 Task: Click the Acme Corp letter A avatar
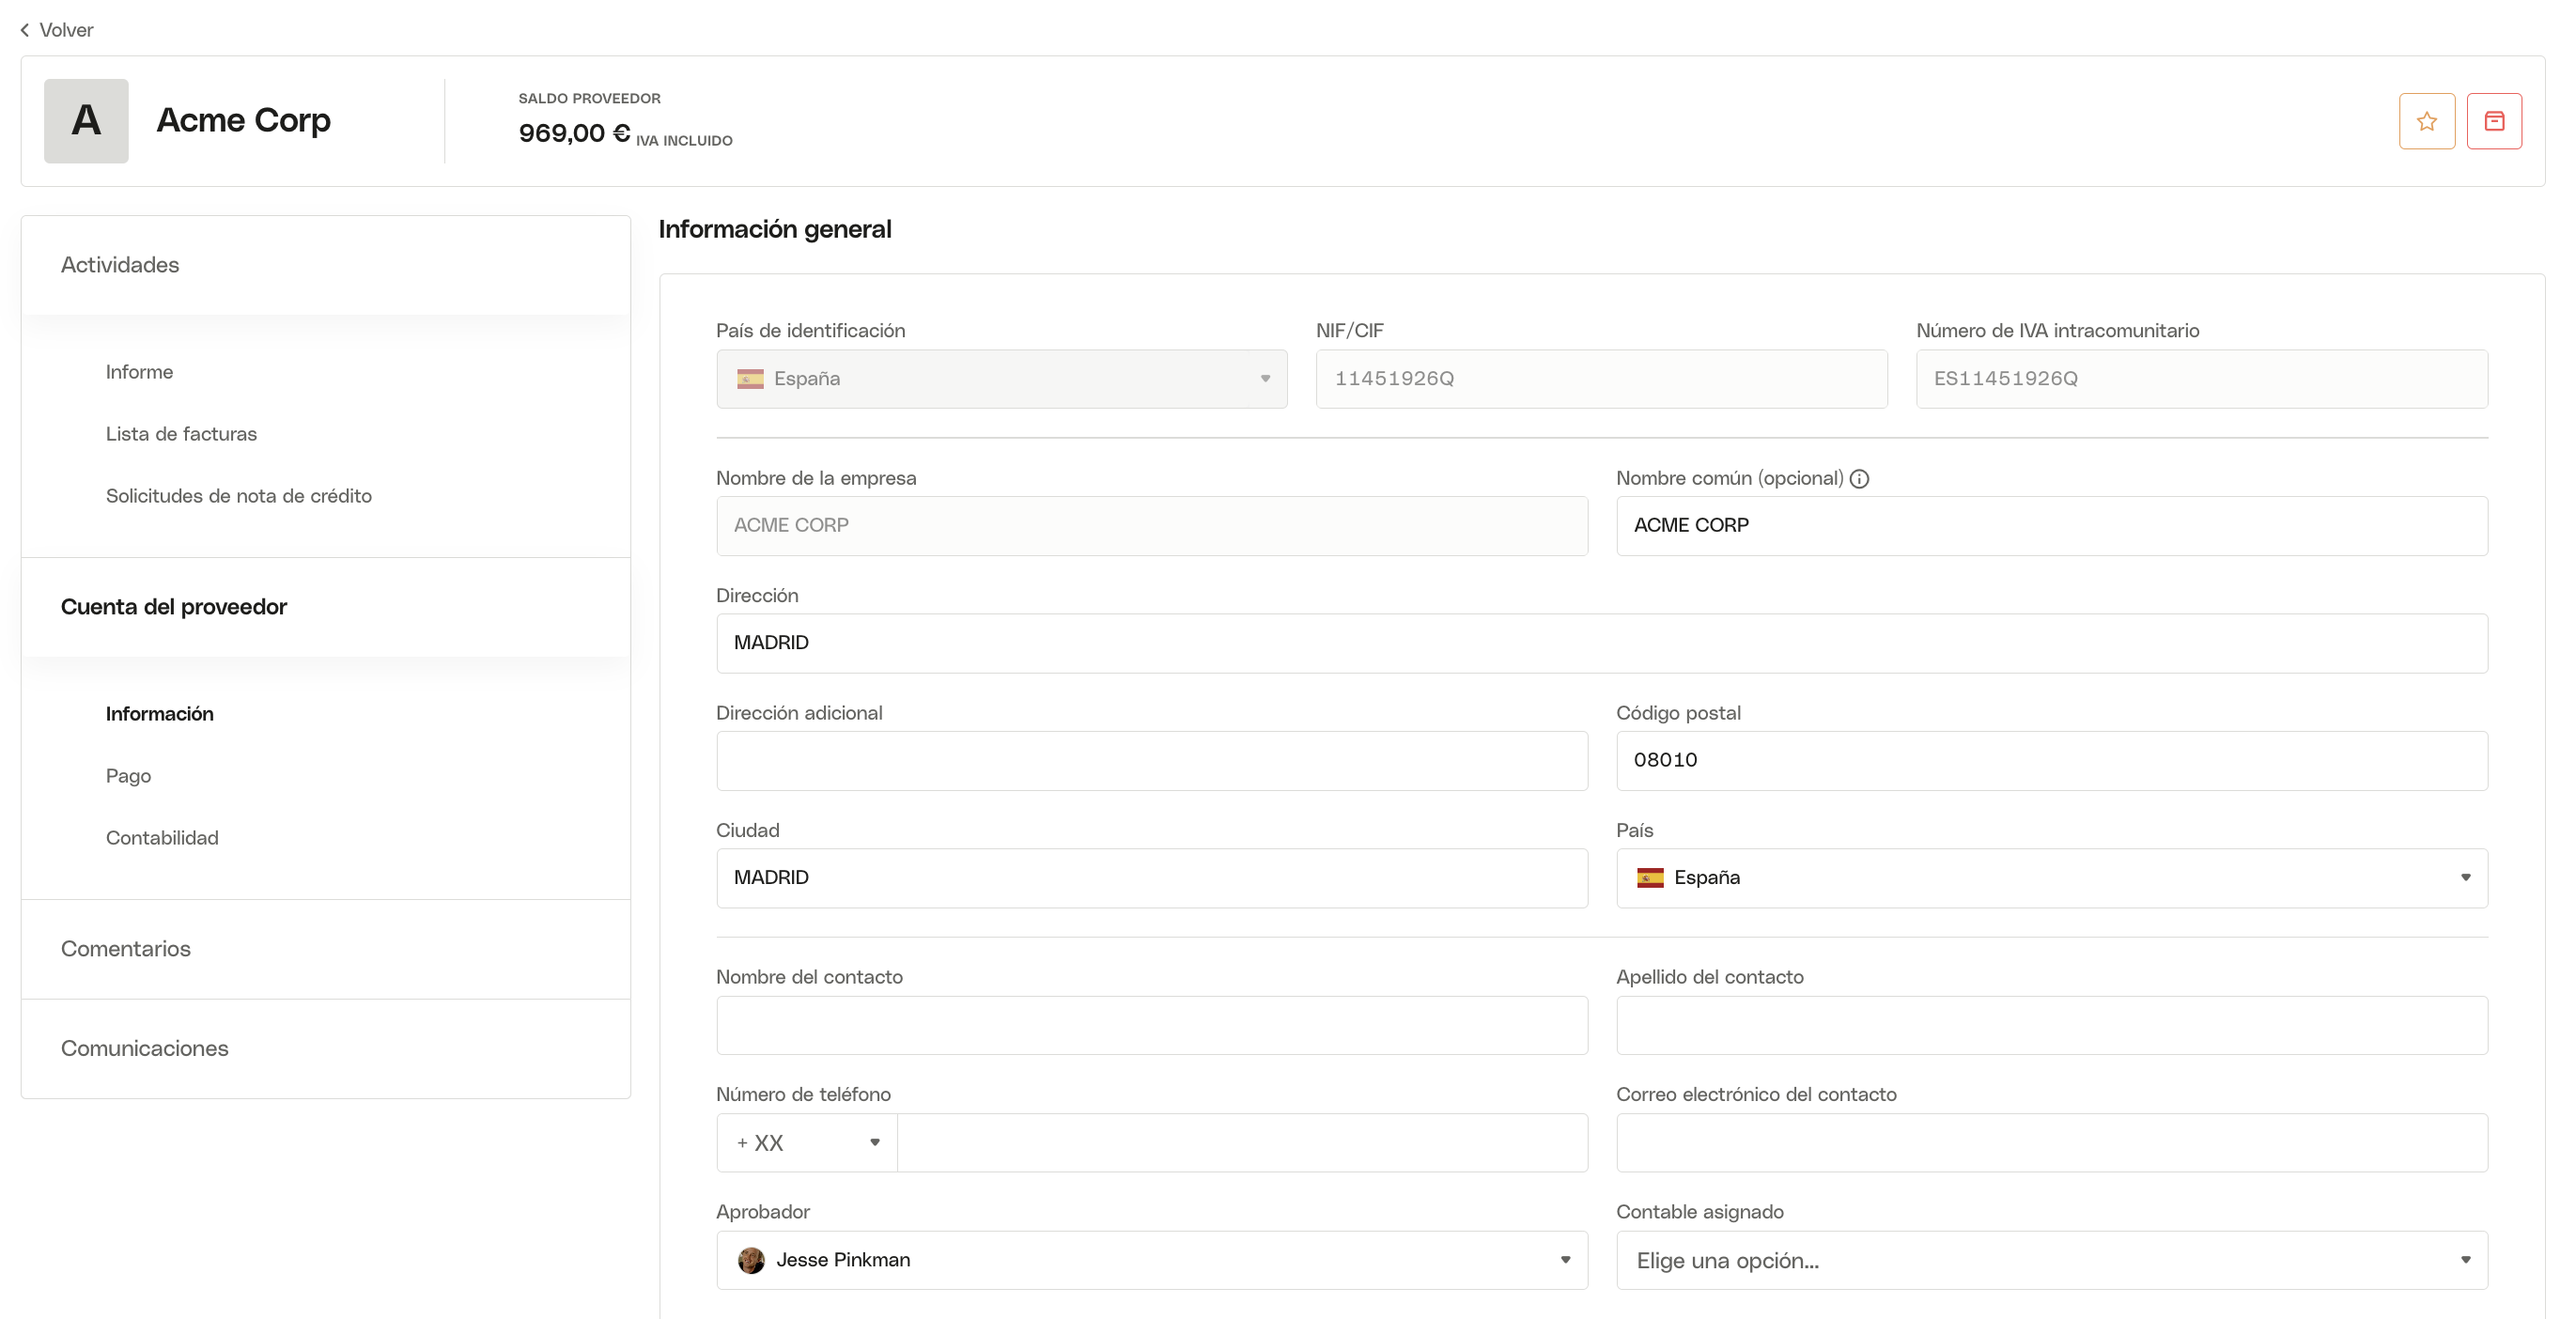tap(86, 121)
